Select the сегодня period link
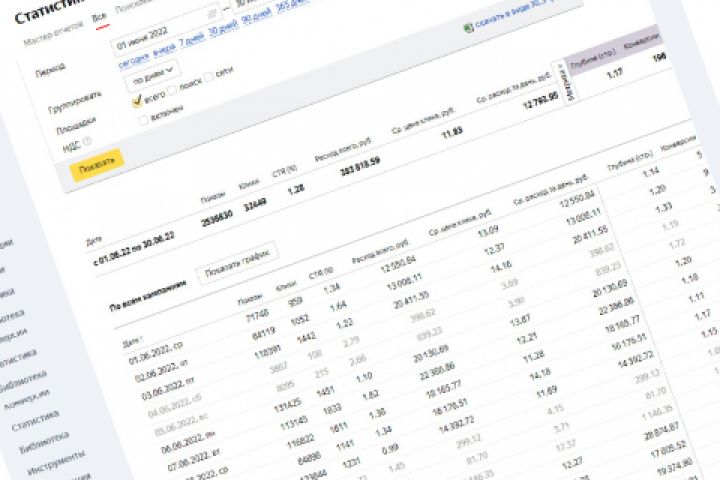This screenshot has height=480, width=720. 134,59
